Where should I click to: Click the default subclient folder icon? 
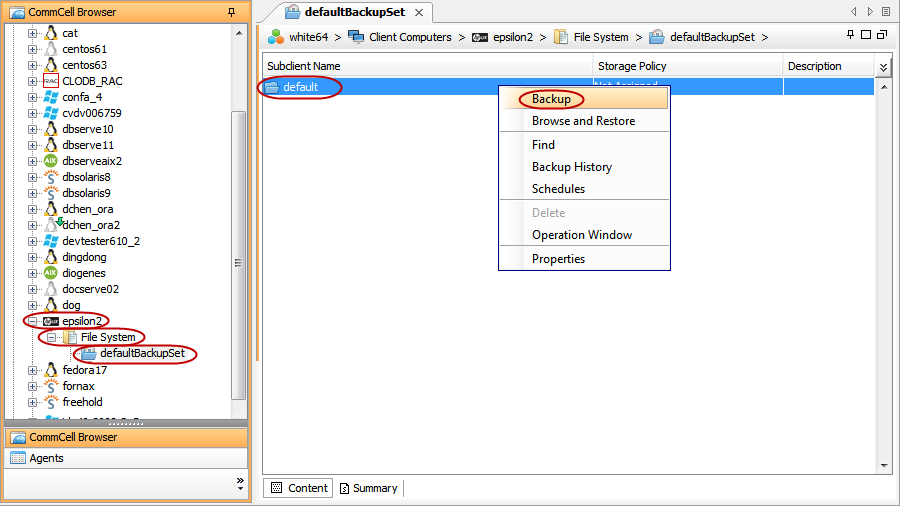(x=272, y=87)
